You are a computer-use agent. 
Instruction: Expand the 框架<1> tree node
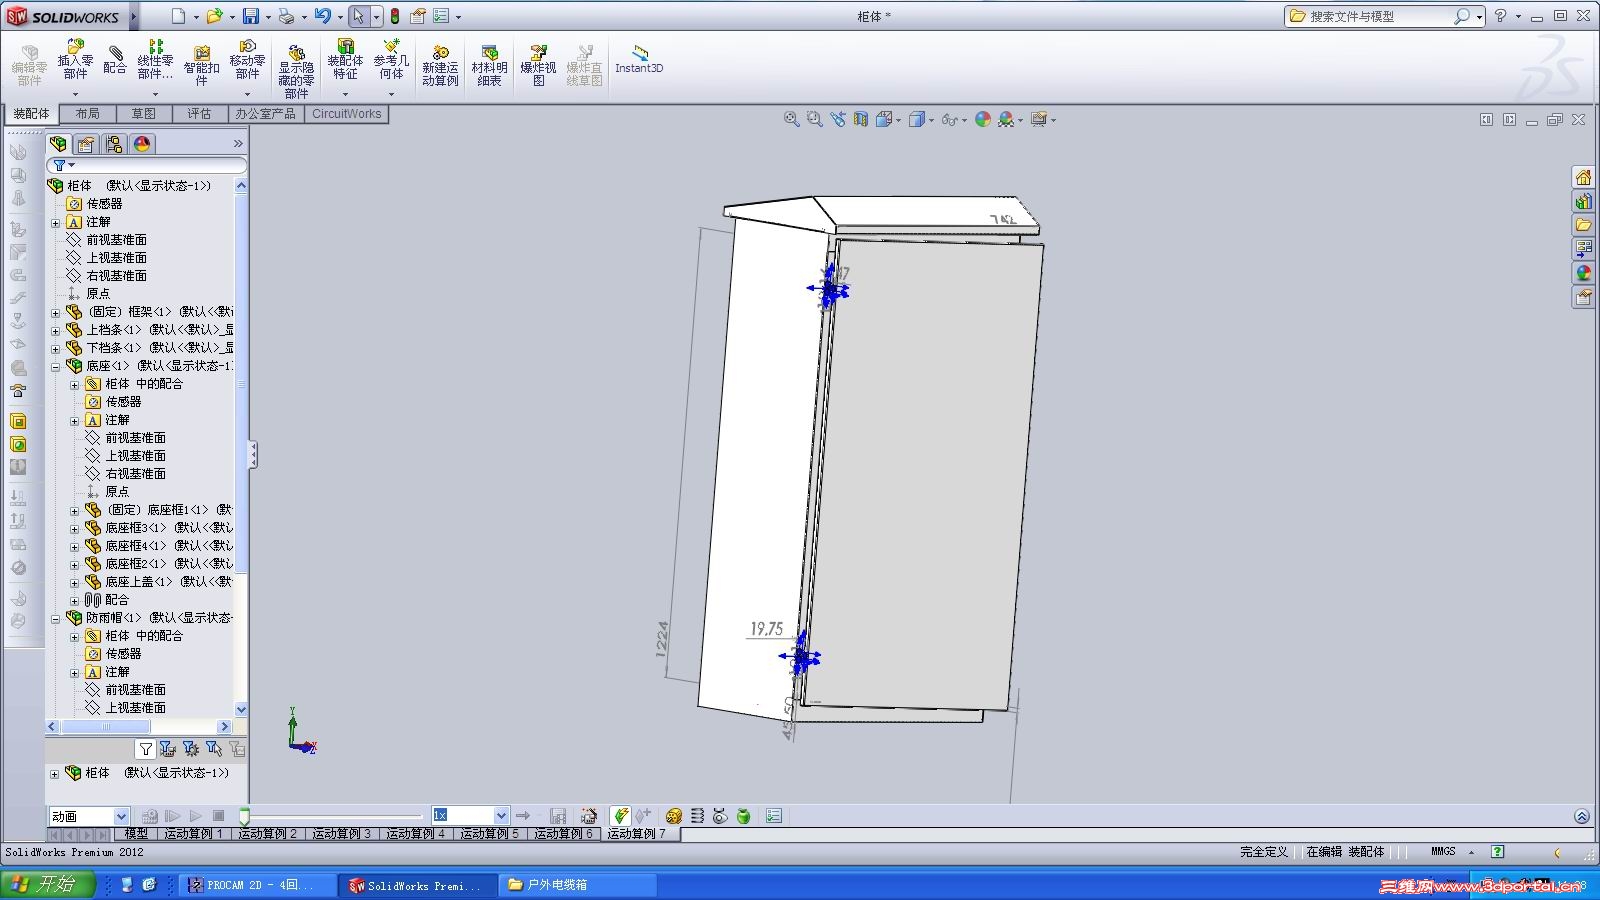(56, 312)
